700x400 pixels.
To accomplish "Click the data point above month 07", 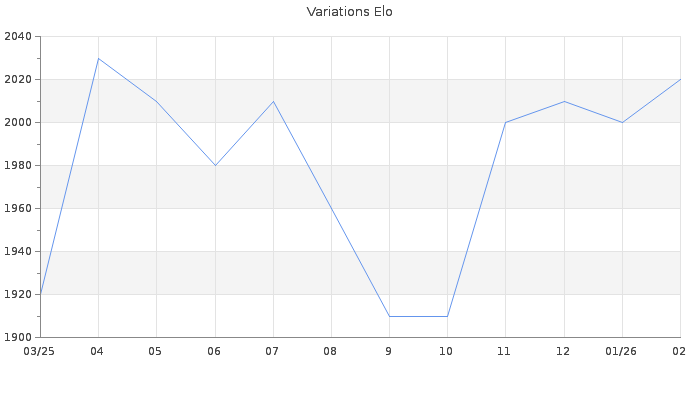I will pos(273,101).
